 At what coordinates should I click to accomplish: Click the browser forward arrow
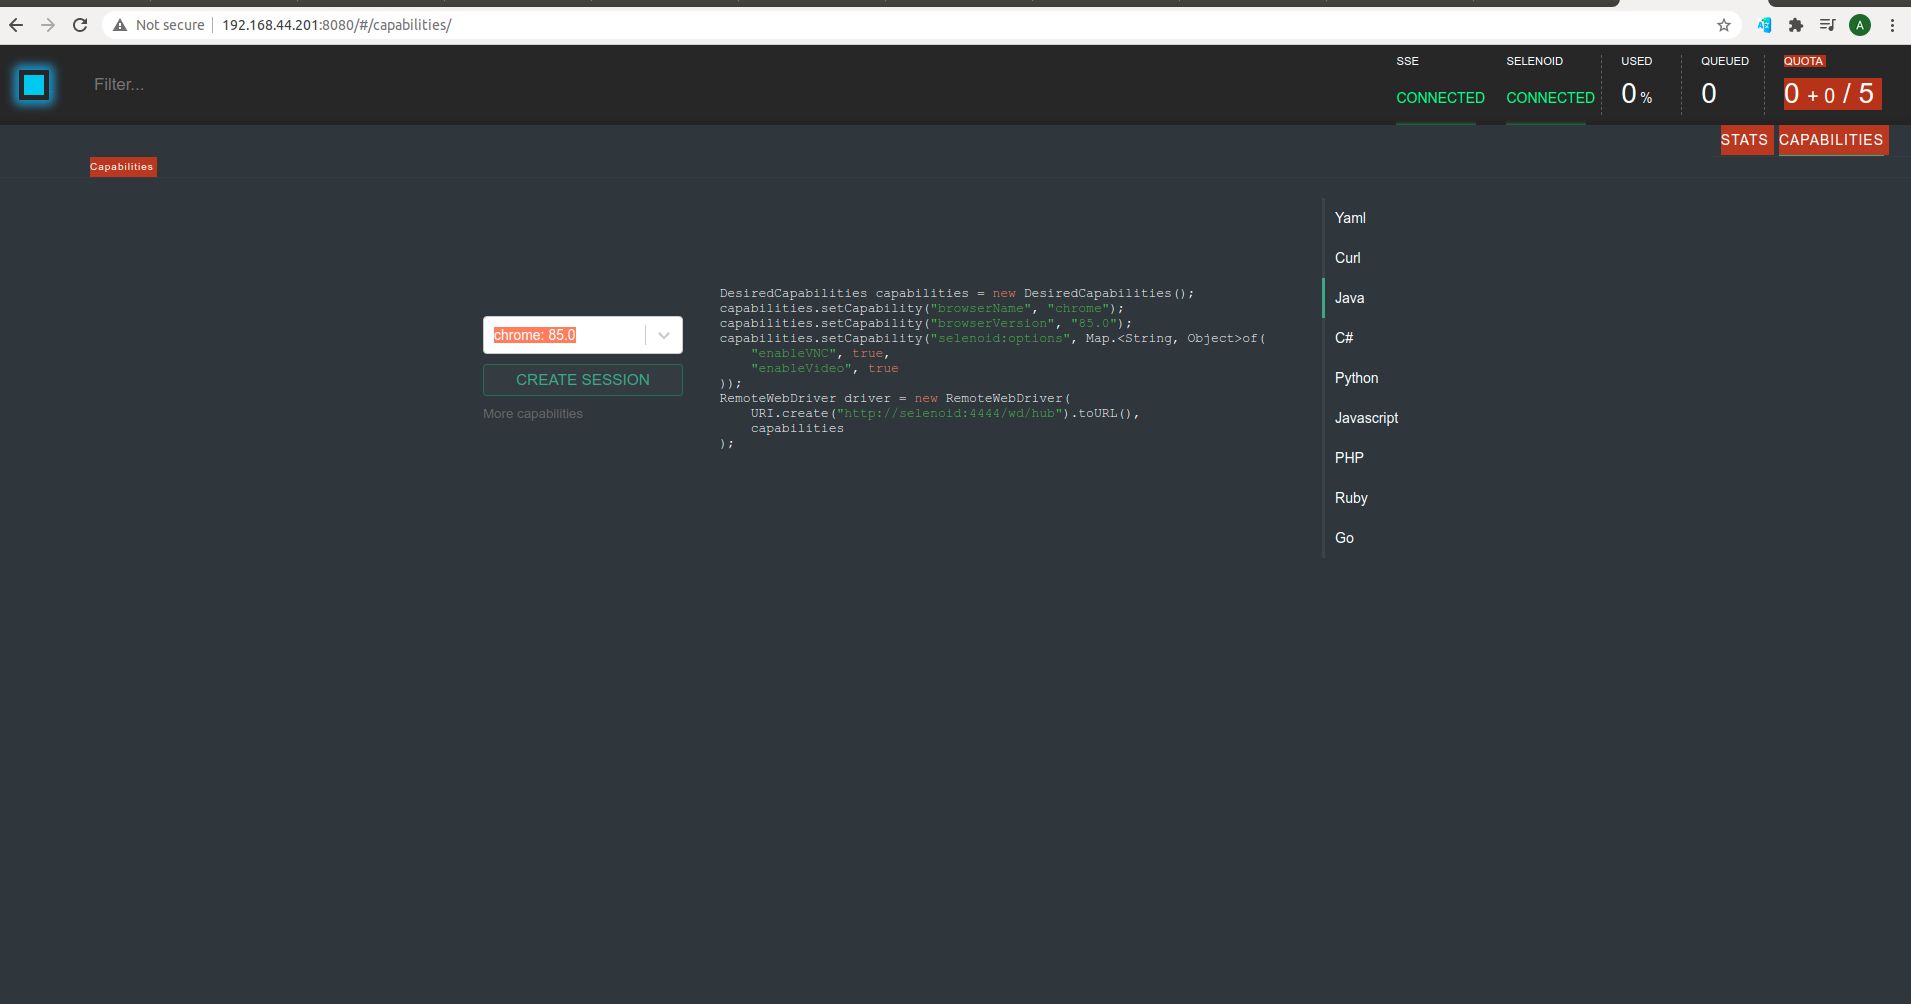pyautogui.click(x=48, y=25)
